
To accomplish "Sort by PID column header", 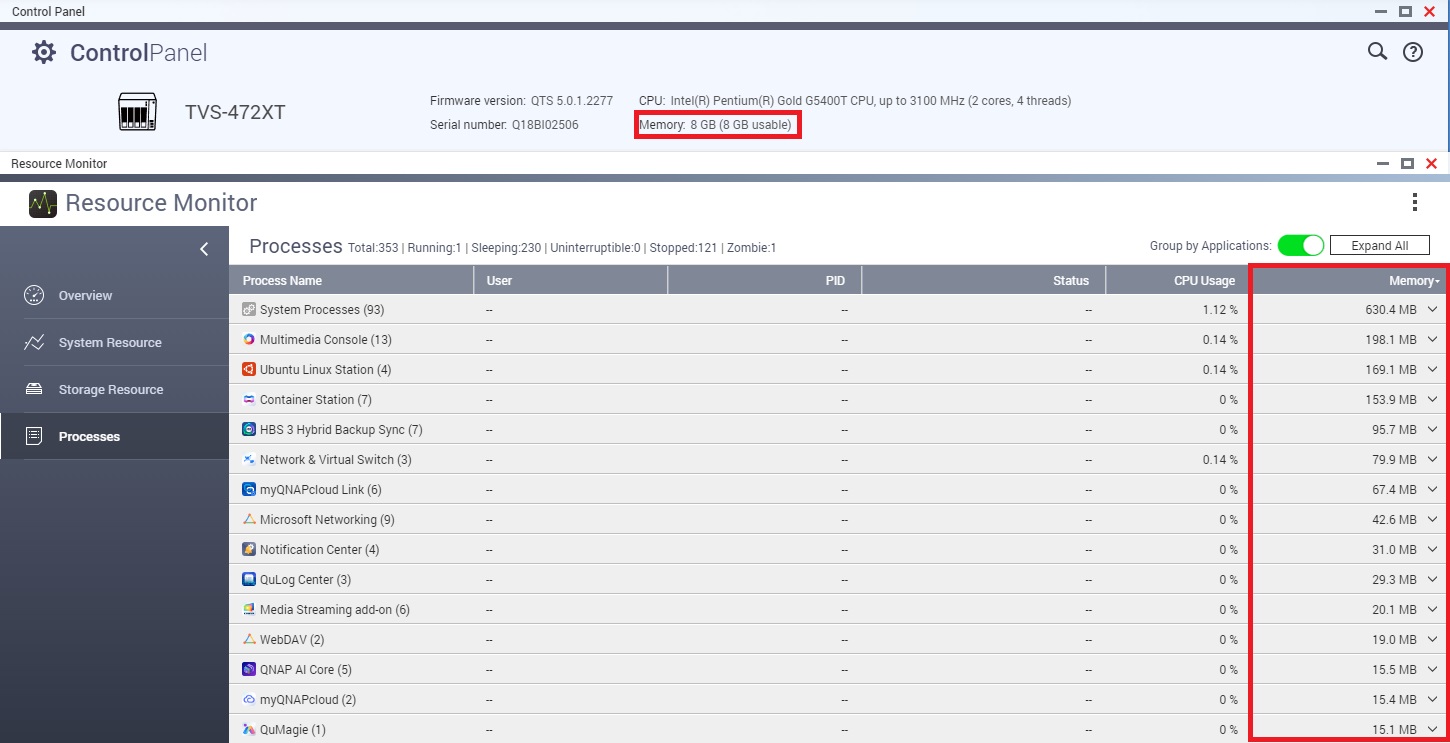I will click(x=764, y=281).
